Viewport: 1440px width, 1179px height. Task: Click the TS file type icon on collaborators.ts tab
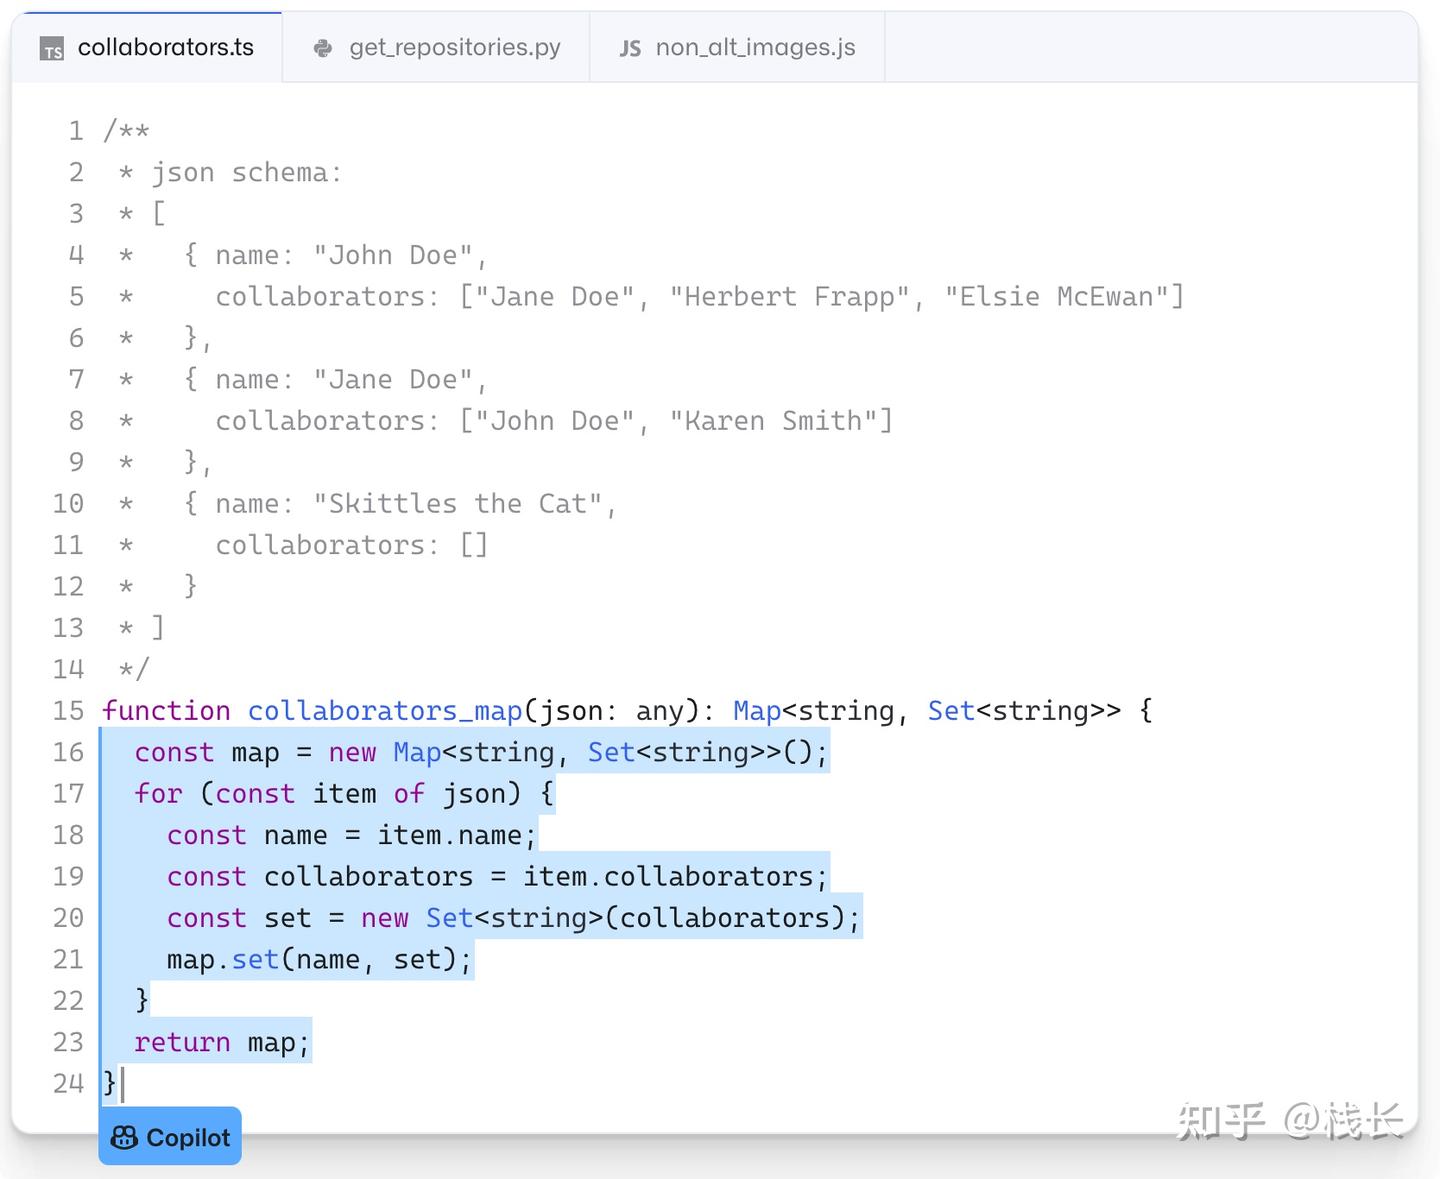(53, 47)
